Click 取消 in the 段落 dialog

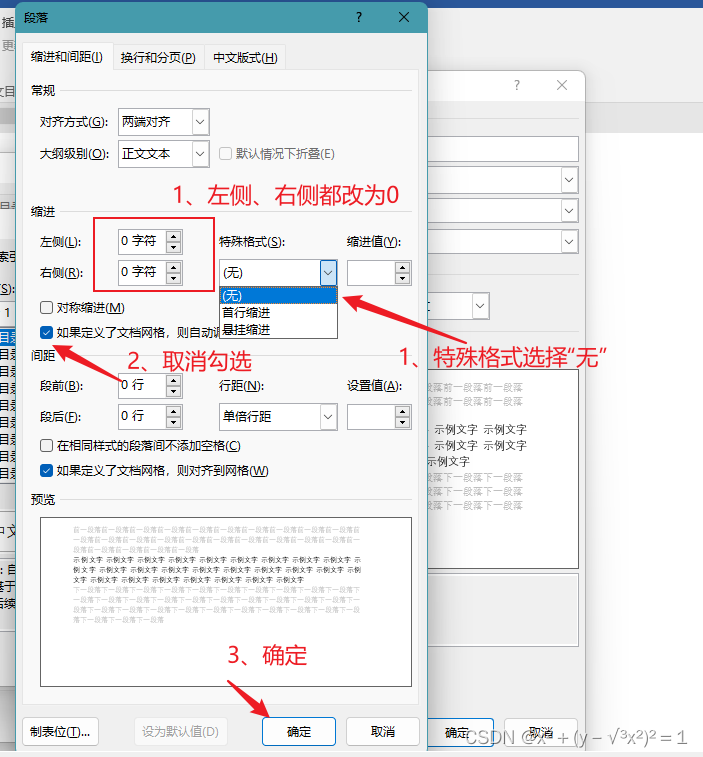[x=383, y=732]
